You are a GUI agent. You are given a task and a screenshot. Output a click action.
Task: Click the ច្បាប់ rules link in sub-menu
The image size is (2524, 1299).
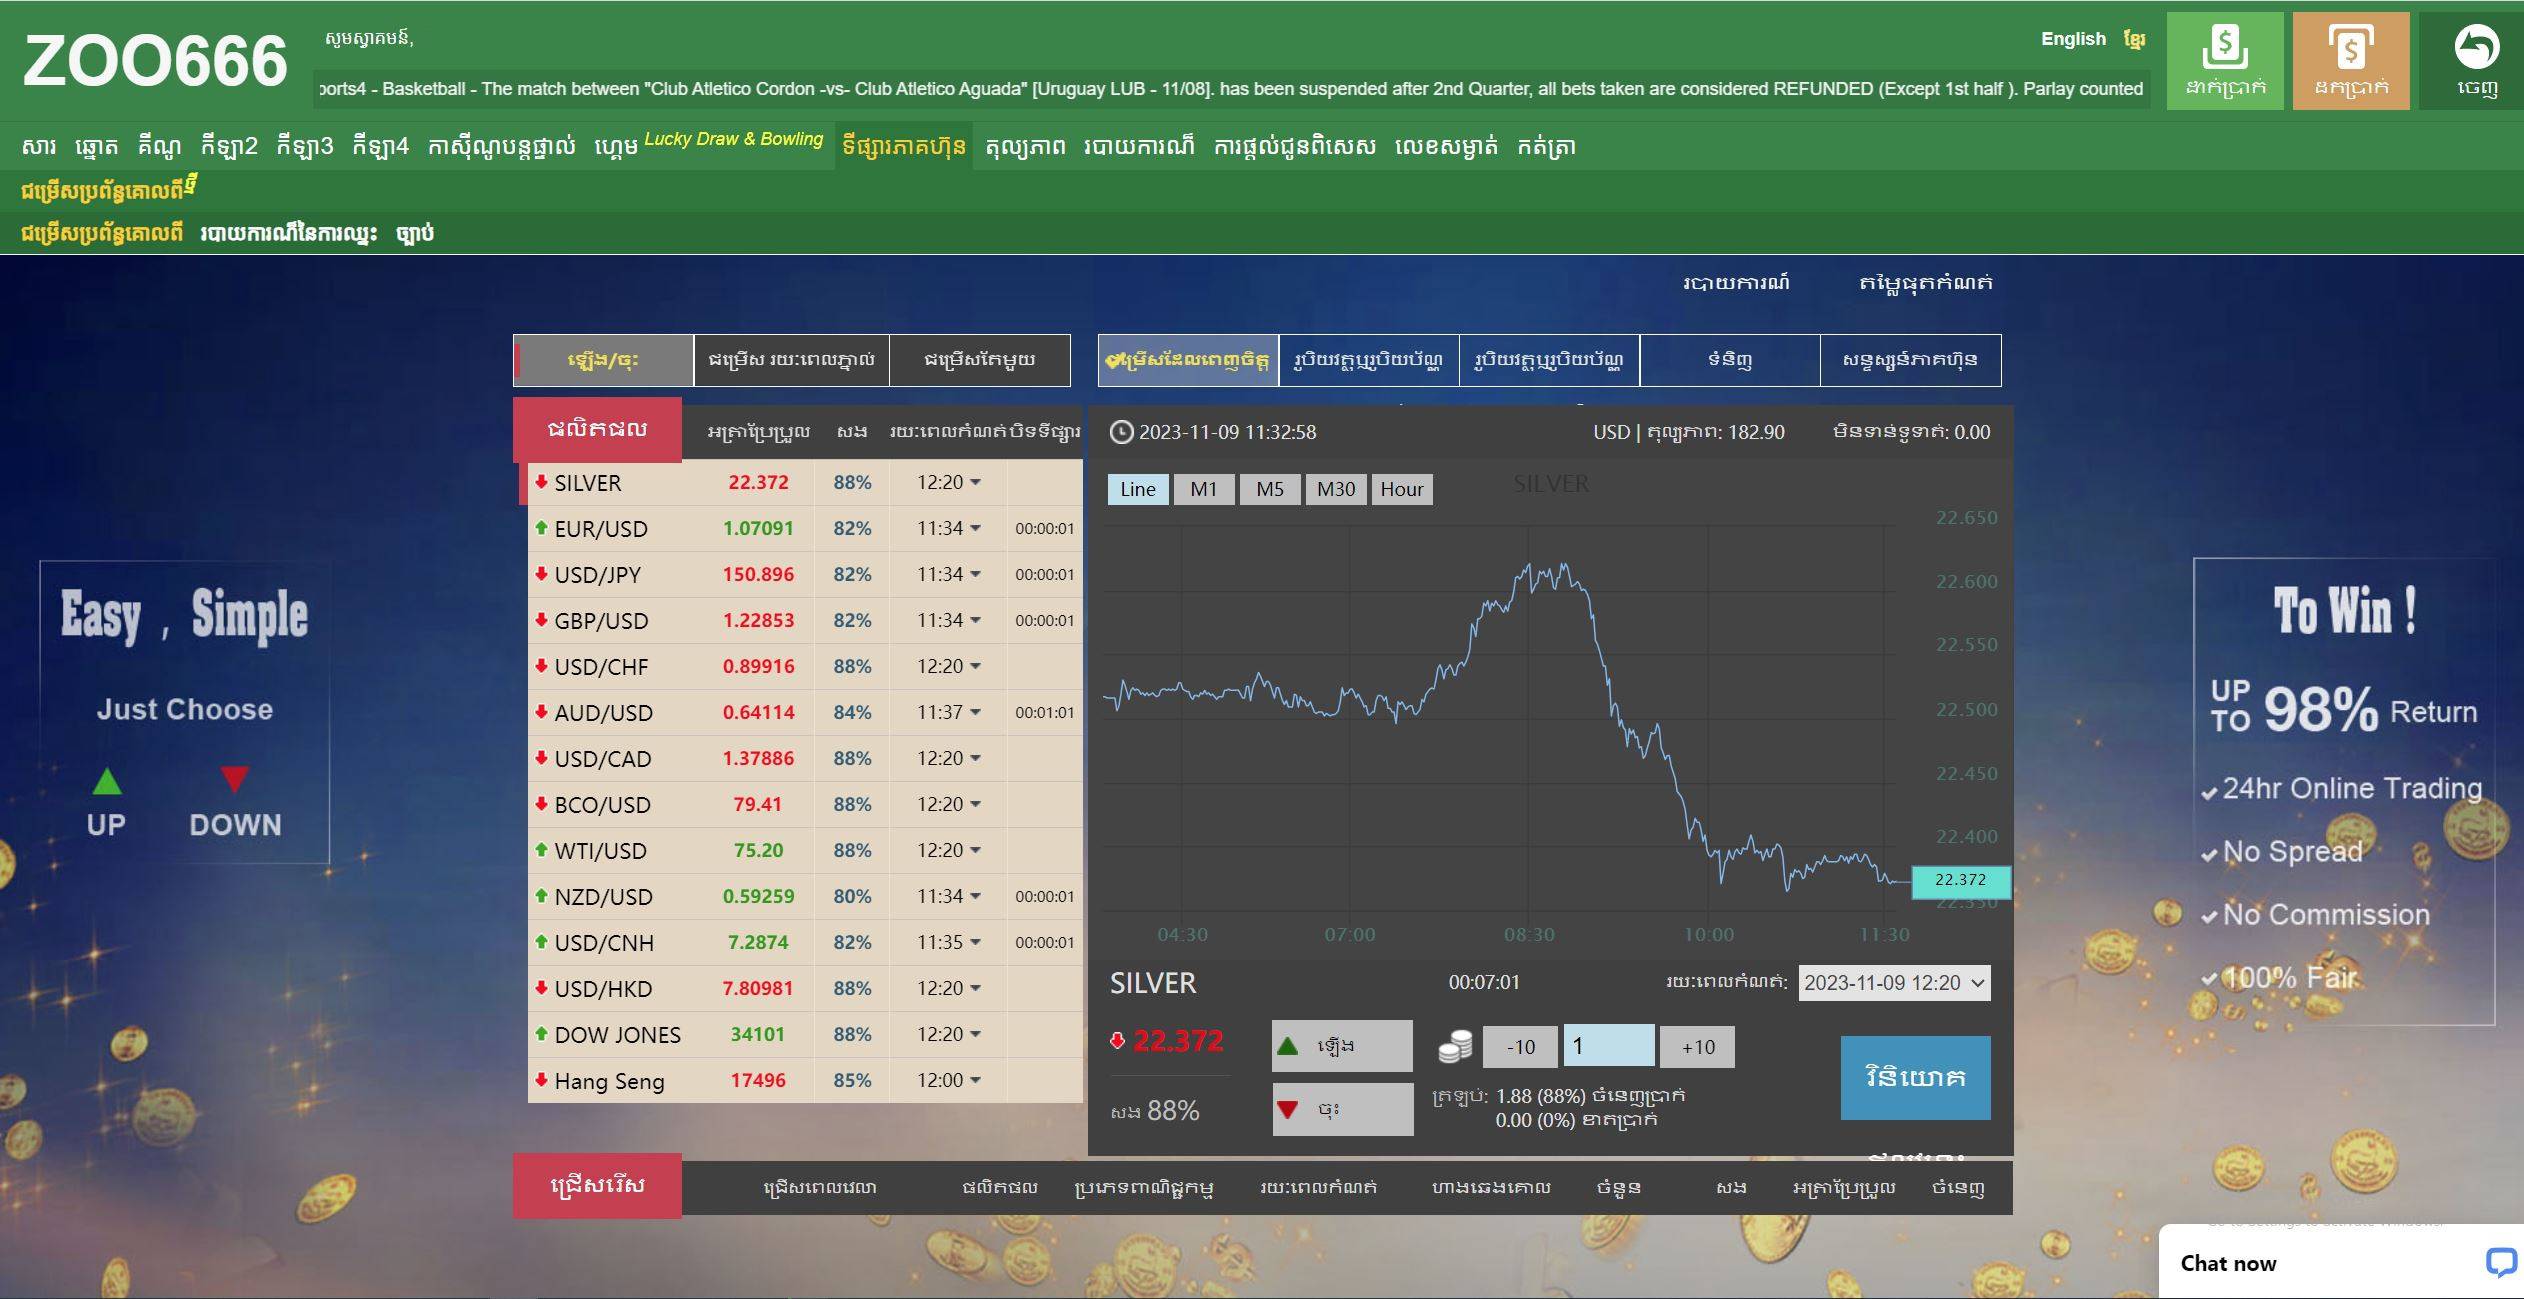click(x=415, y=233)
